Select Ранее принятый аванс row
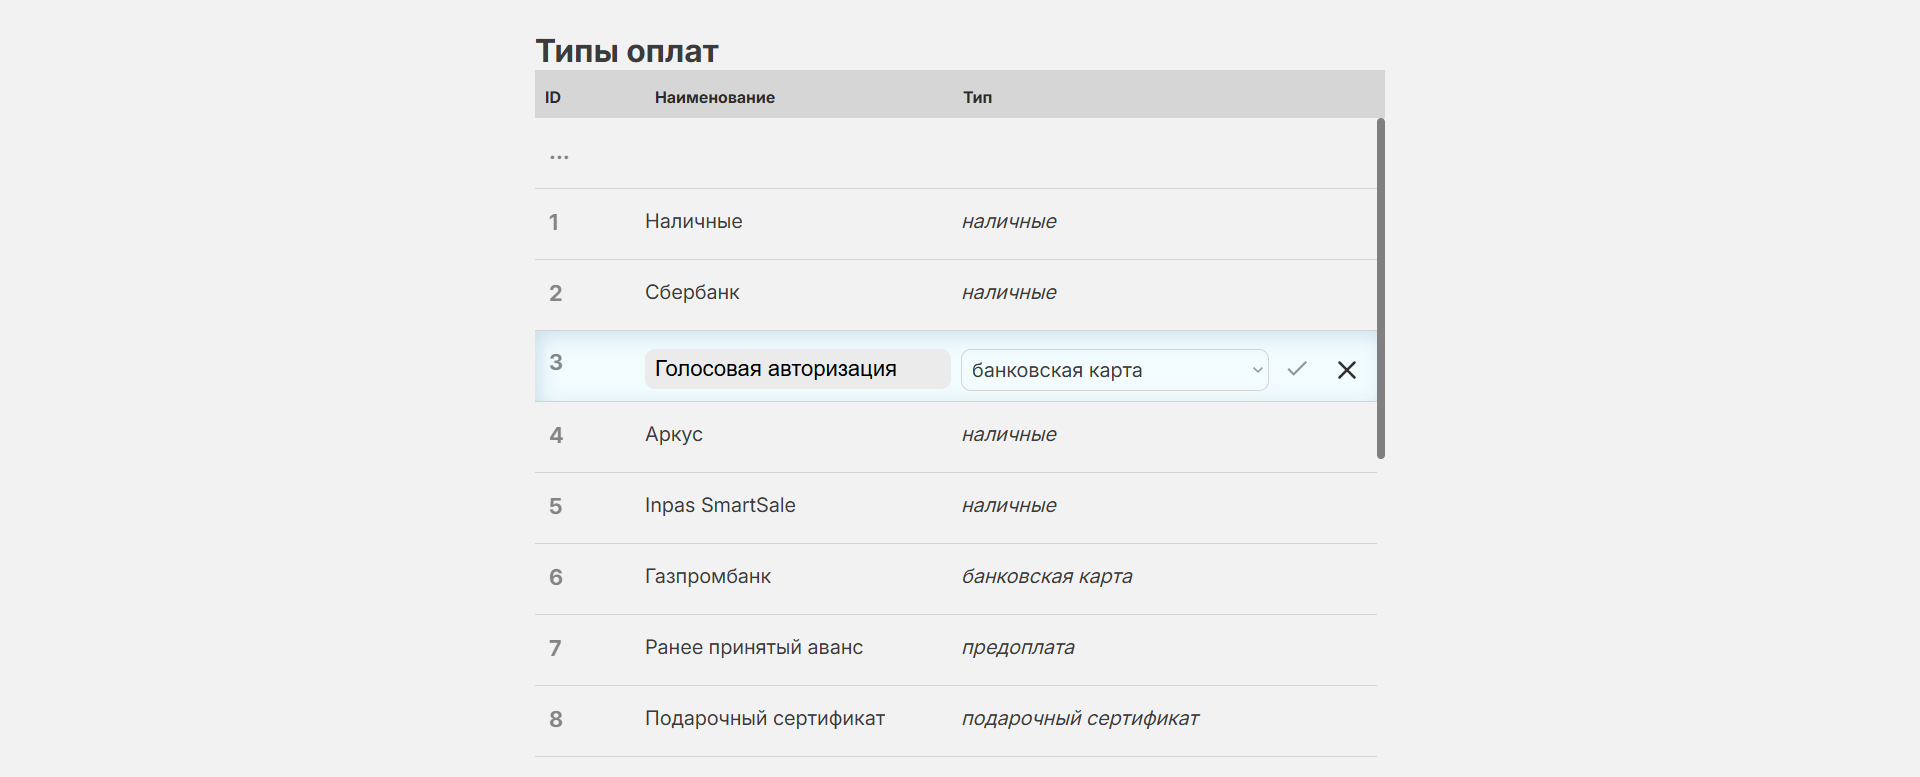This screenshot has width=1920, height=777. 753,648
